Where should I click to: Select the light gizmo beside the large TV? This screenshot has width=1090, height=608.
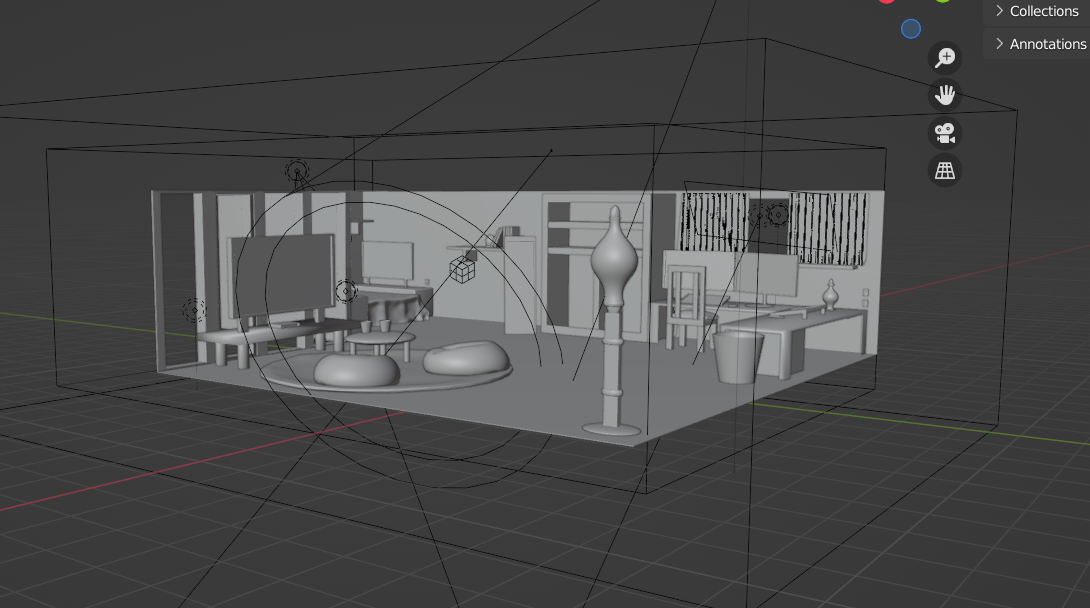coord(345,291)
